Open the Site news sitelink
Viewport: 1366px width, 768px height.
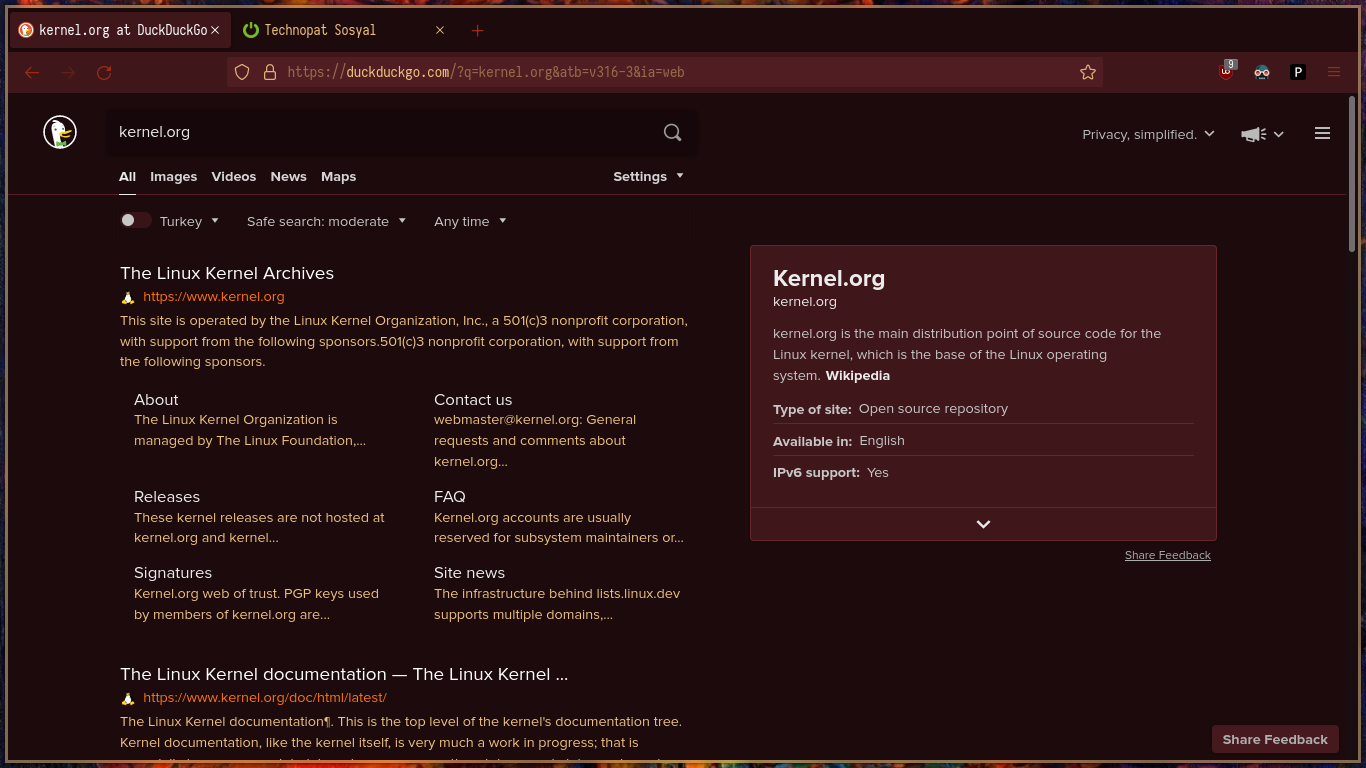point(470,572)
